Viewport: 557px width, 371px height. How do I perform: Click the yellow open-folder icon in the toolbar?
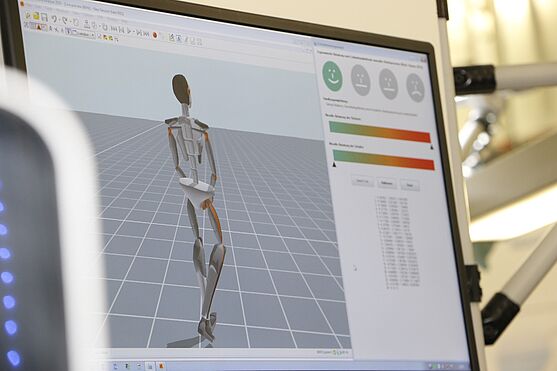click(36, 16)
